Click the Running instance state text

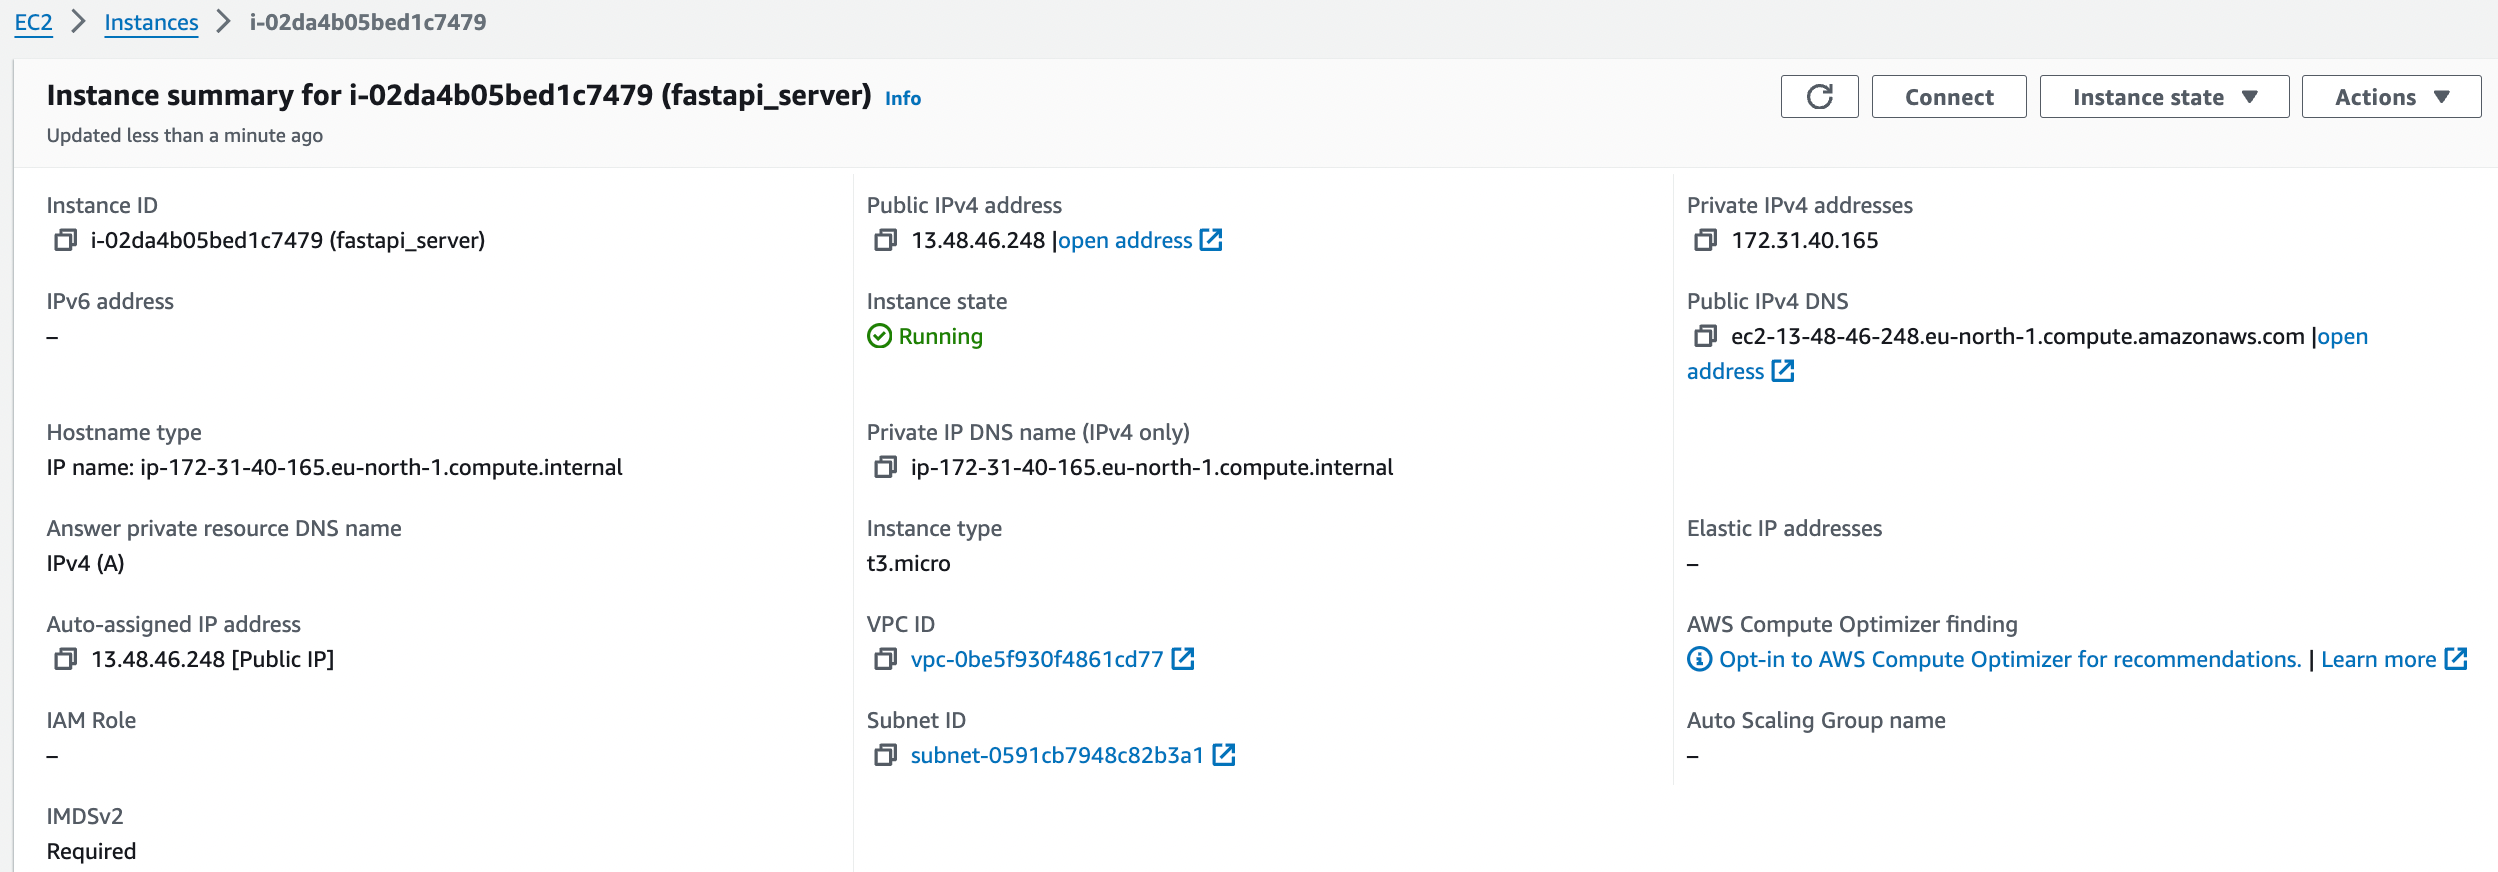pos(940,336)
